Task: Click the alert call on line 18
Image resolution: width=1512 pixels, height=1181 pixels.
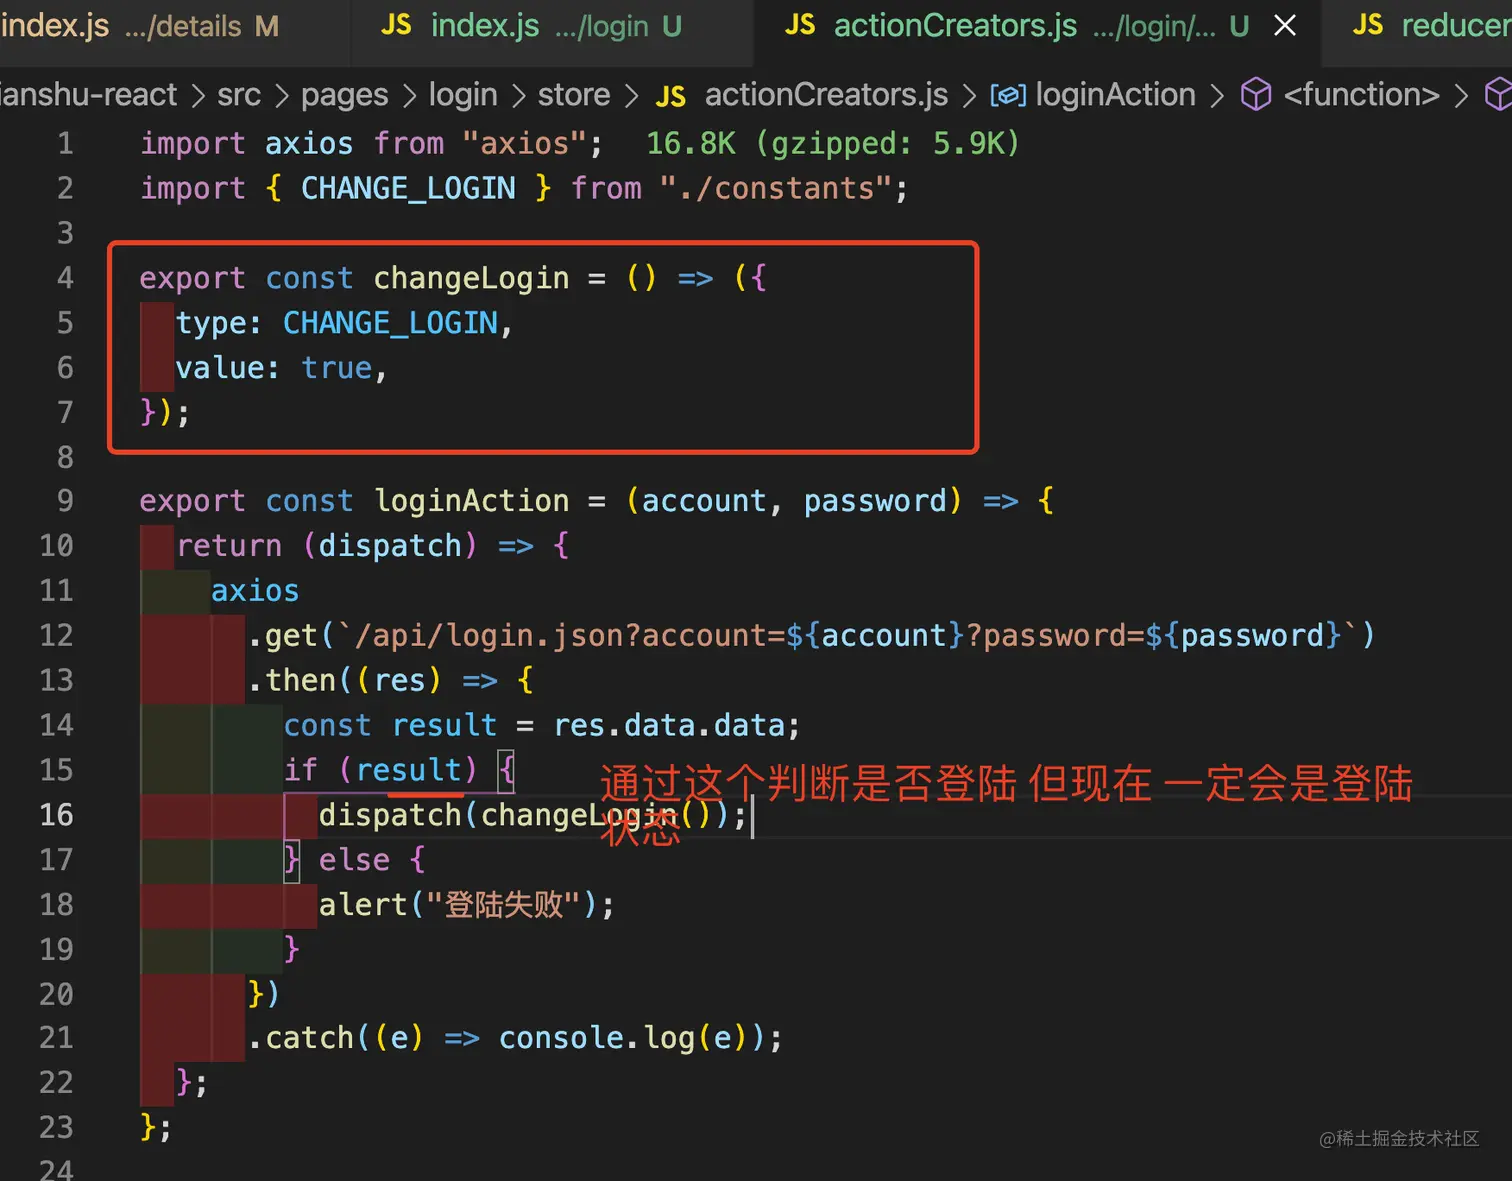Action: (364, 905)
